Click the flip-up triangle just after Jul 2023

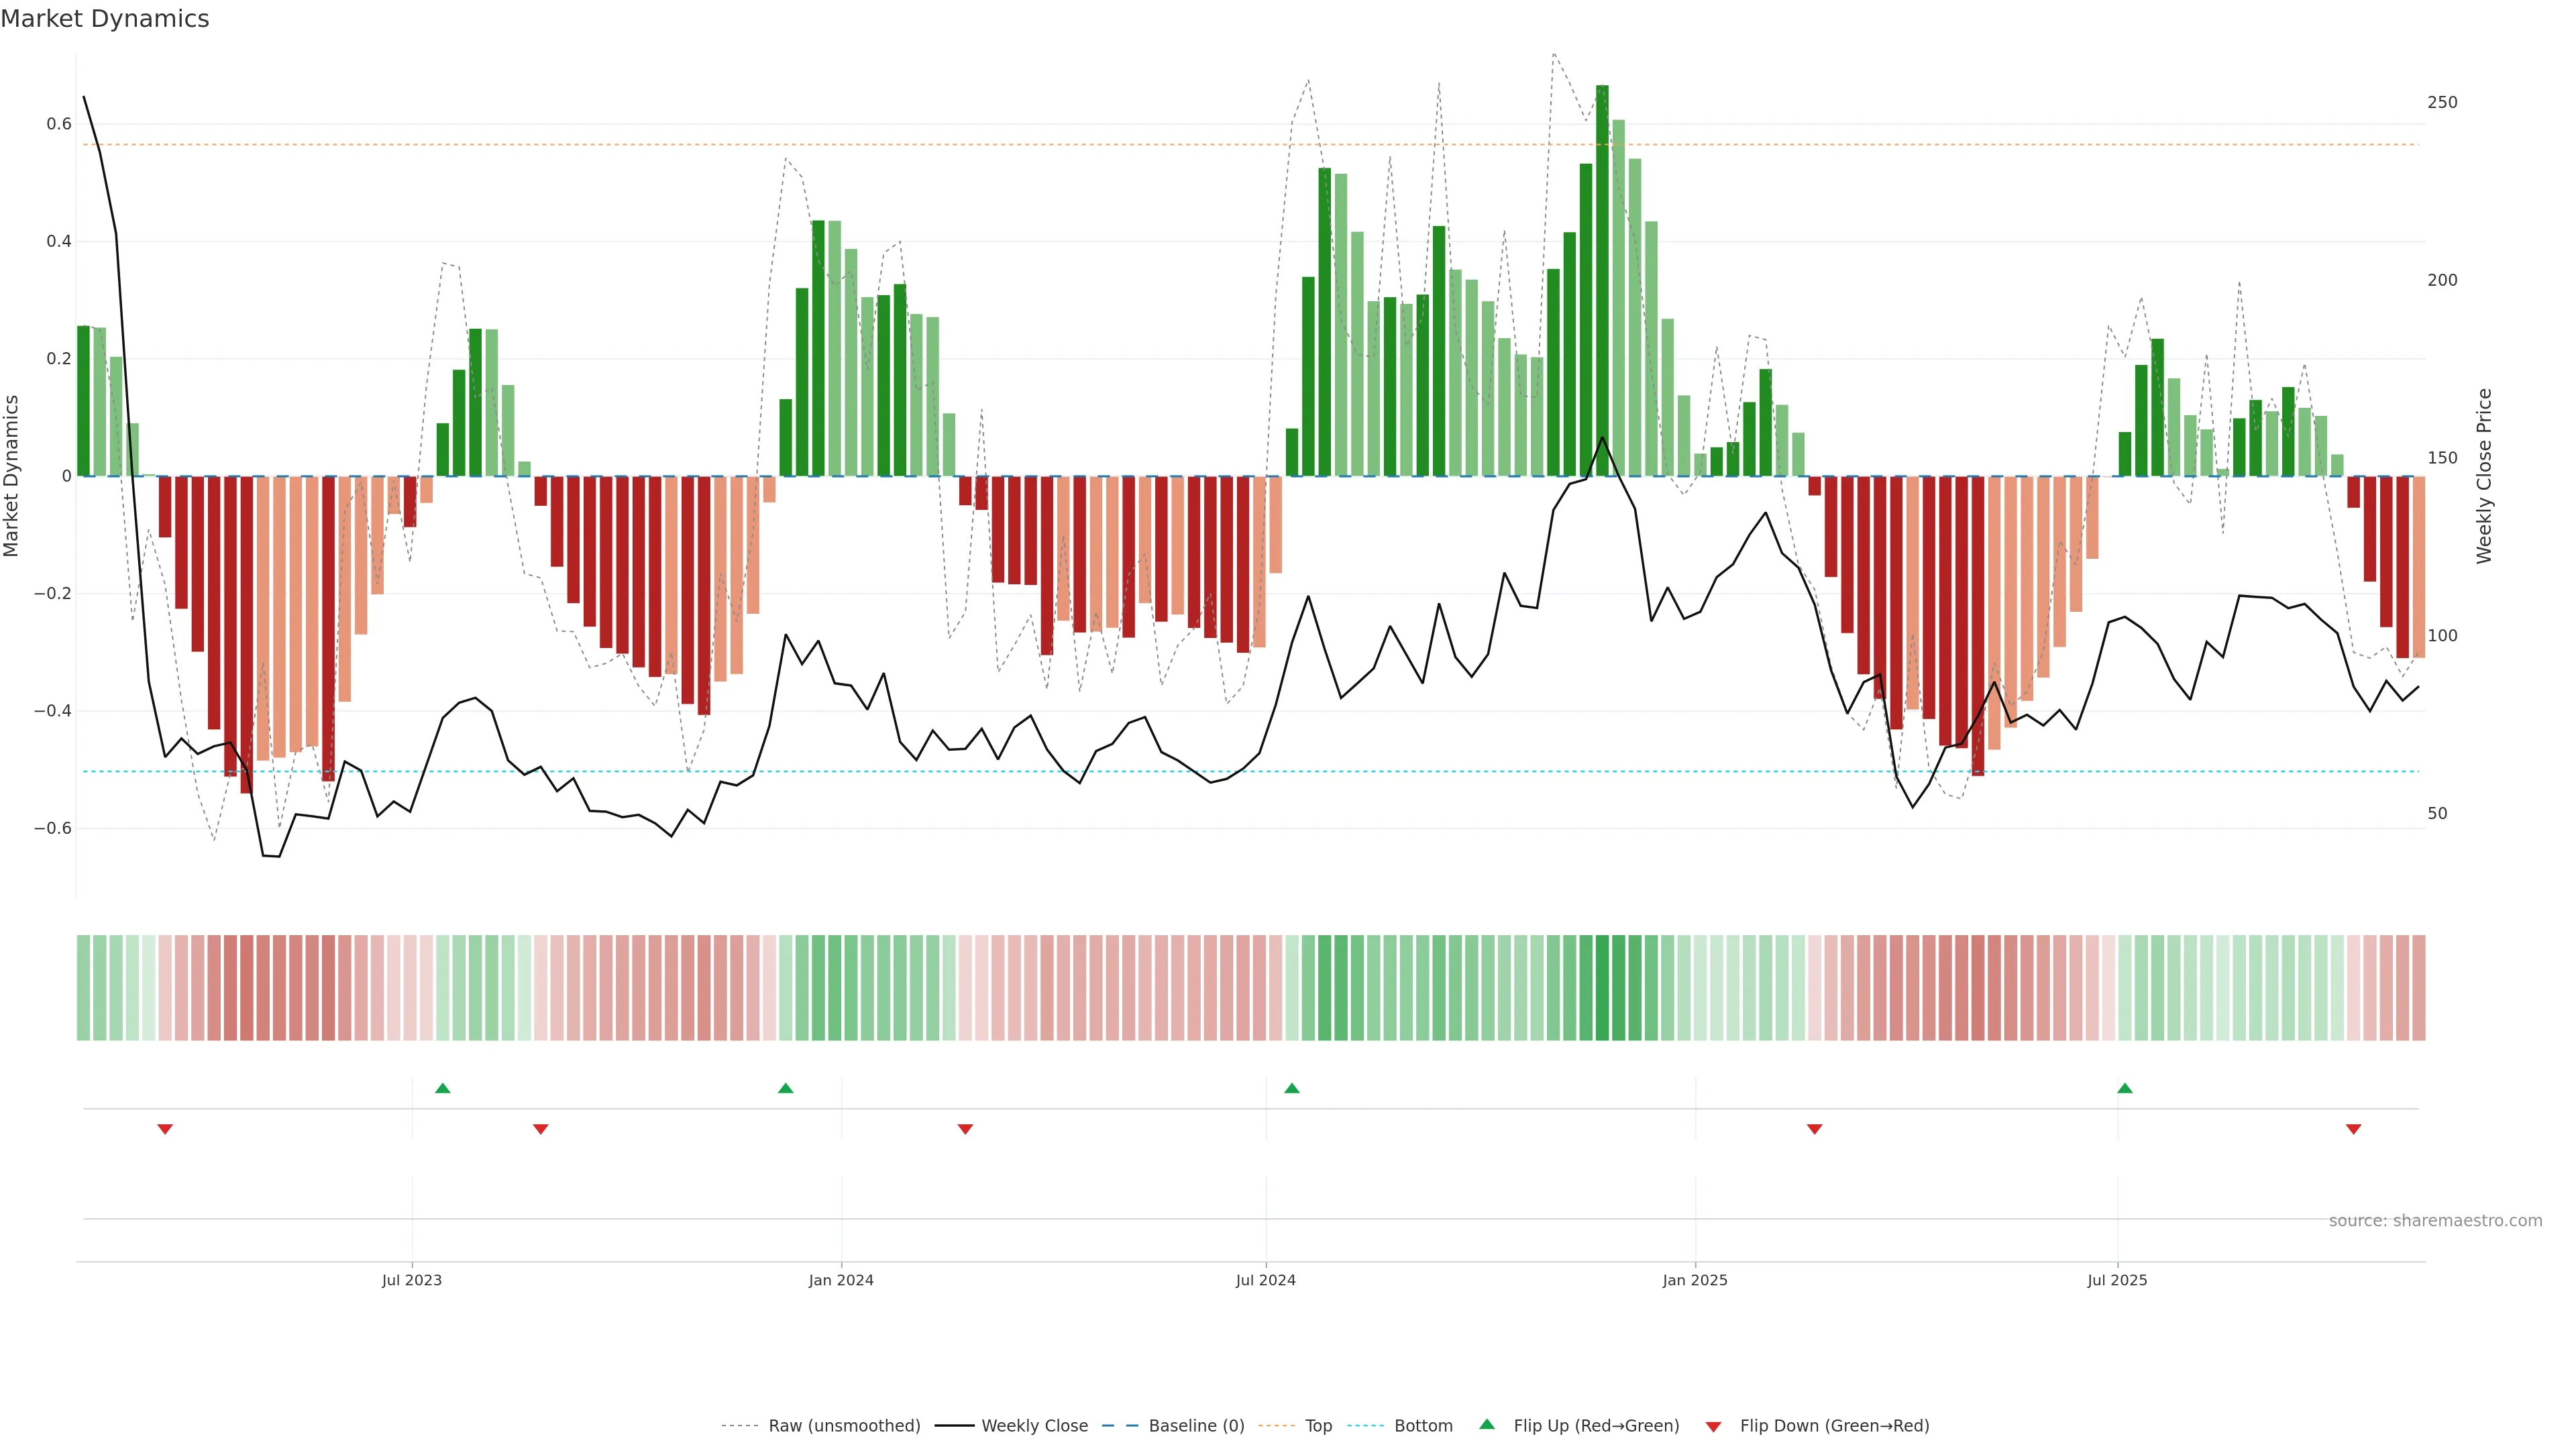tap(443, 1088)
